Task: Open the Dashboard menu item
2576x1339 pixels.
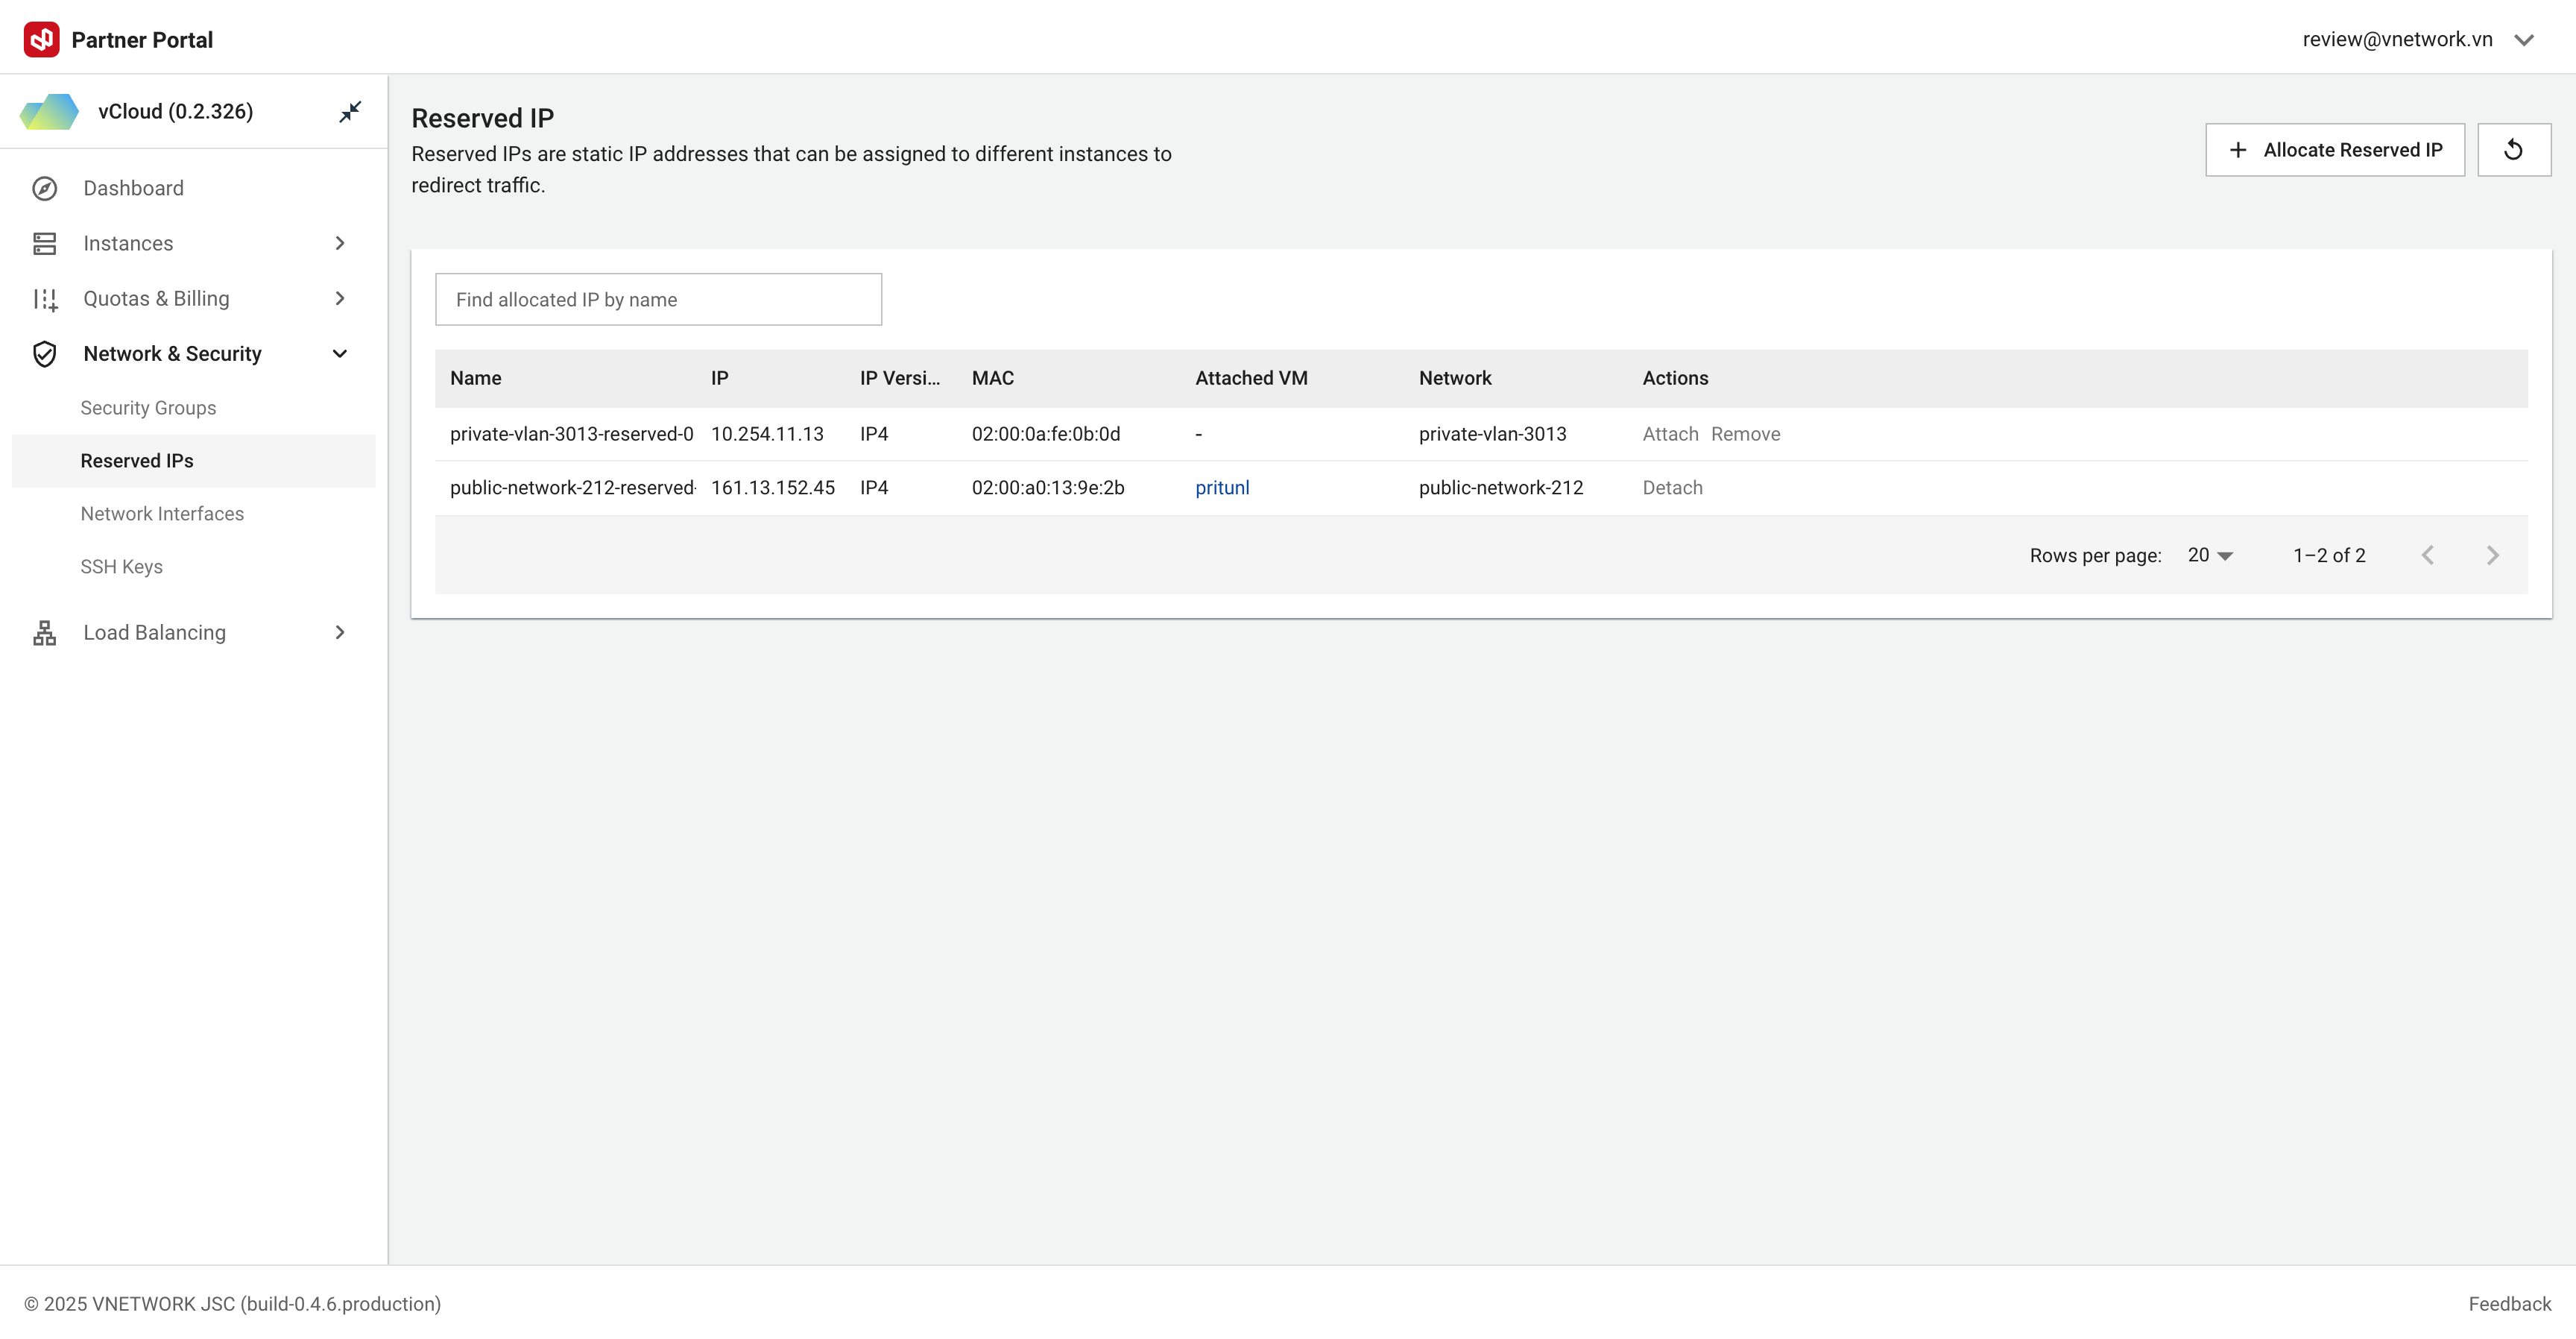Action: coord(194,188)
